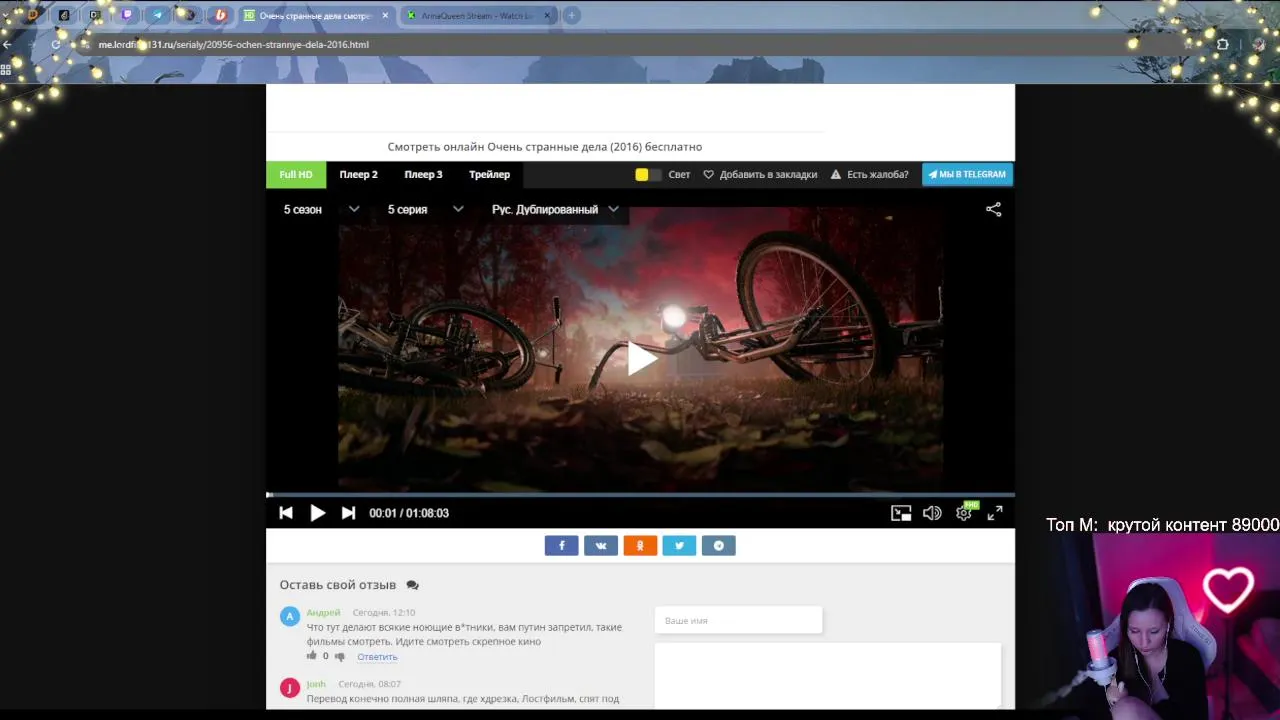This screenshot has width=1280, height=720.
Task: Click Jonh's pink avatar circle
Action: [290, 688]
